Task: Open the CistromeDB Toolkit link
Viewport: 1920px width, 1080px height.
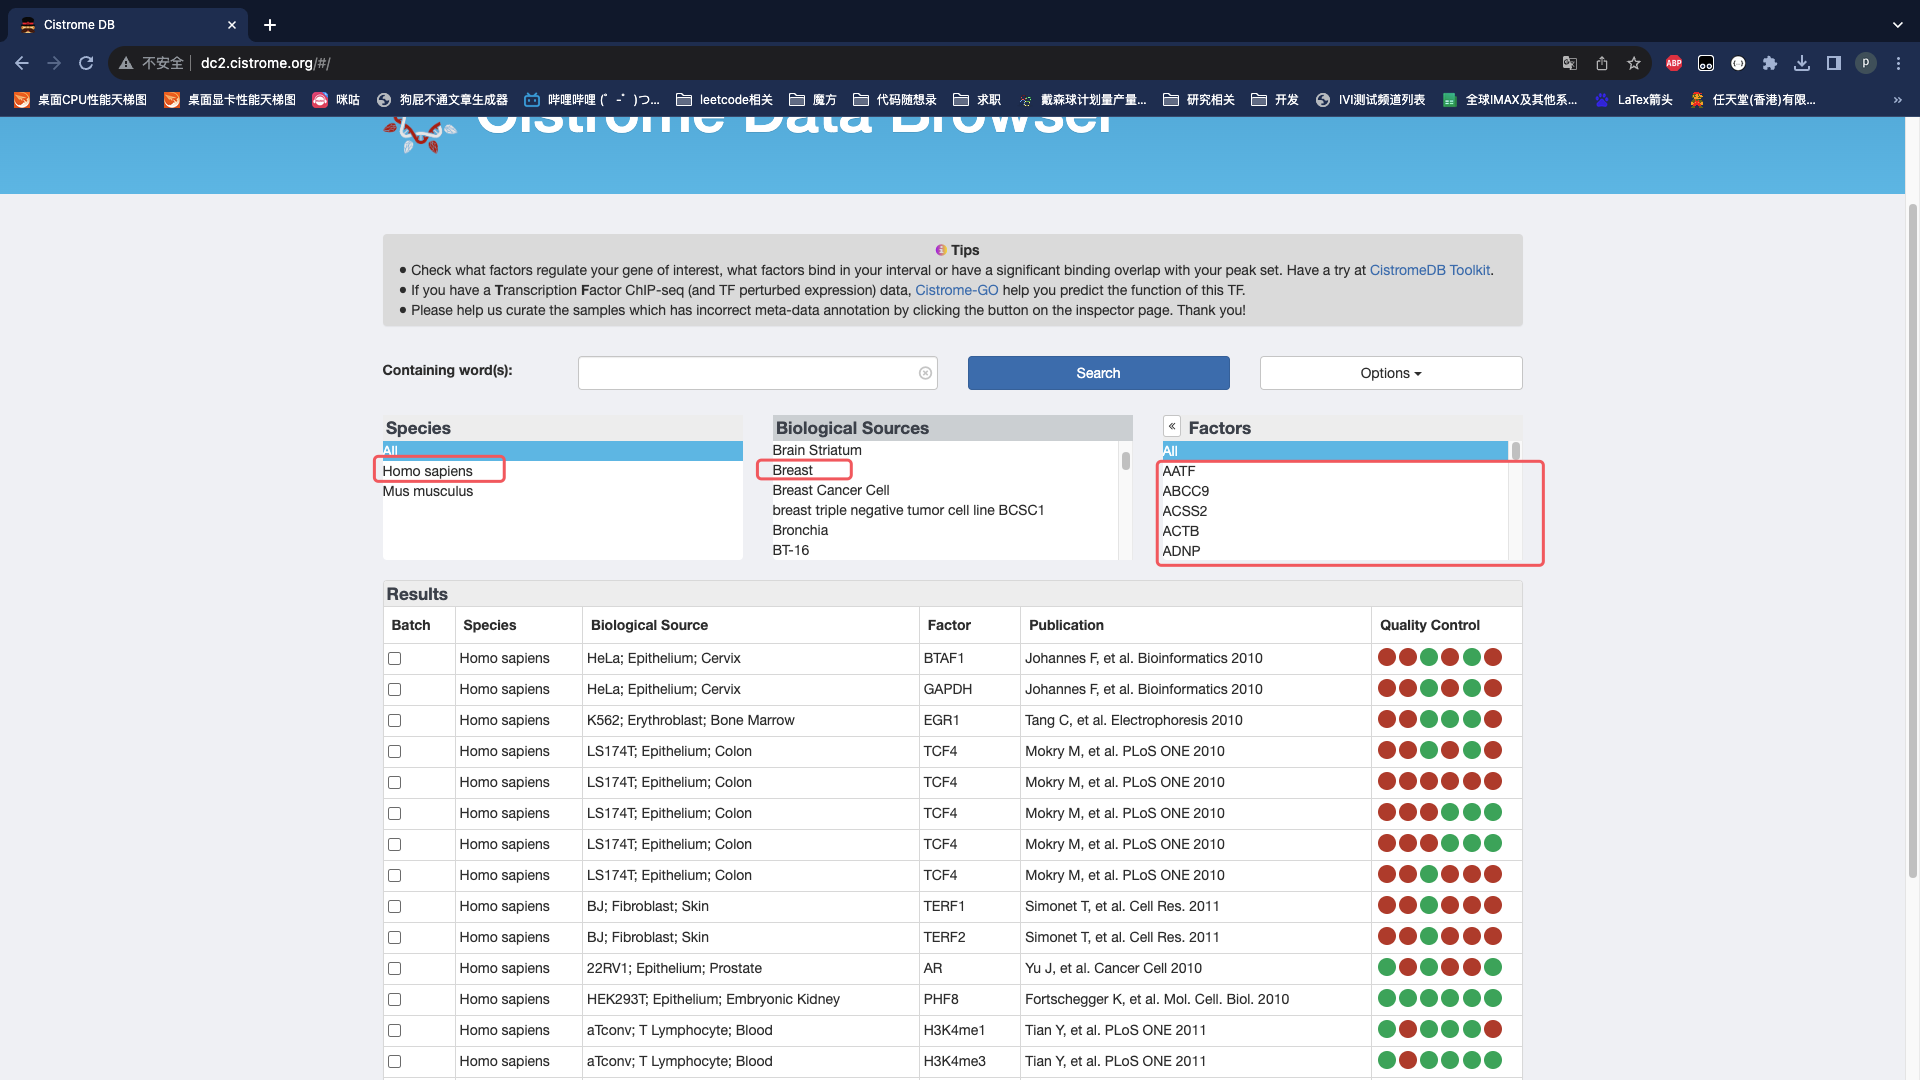Action: click(x=1429, y=270)
